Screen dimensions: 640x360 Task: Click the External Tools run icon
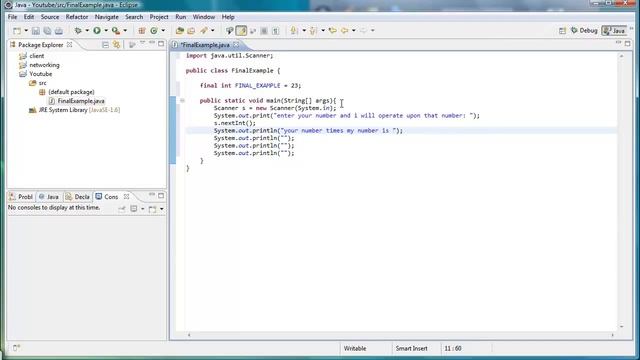[x=116, y=31]
